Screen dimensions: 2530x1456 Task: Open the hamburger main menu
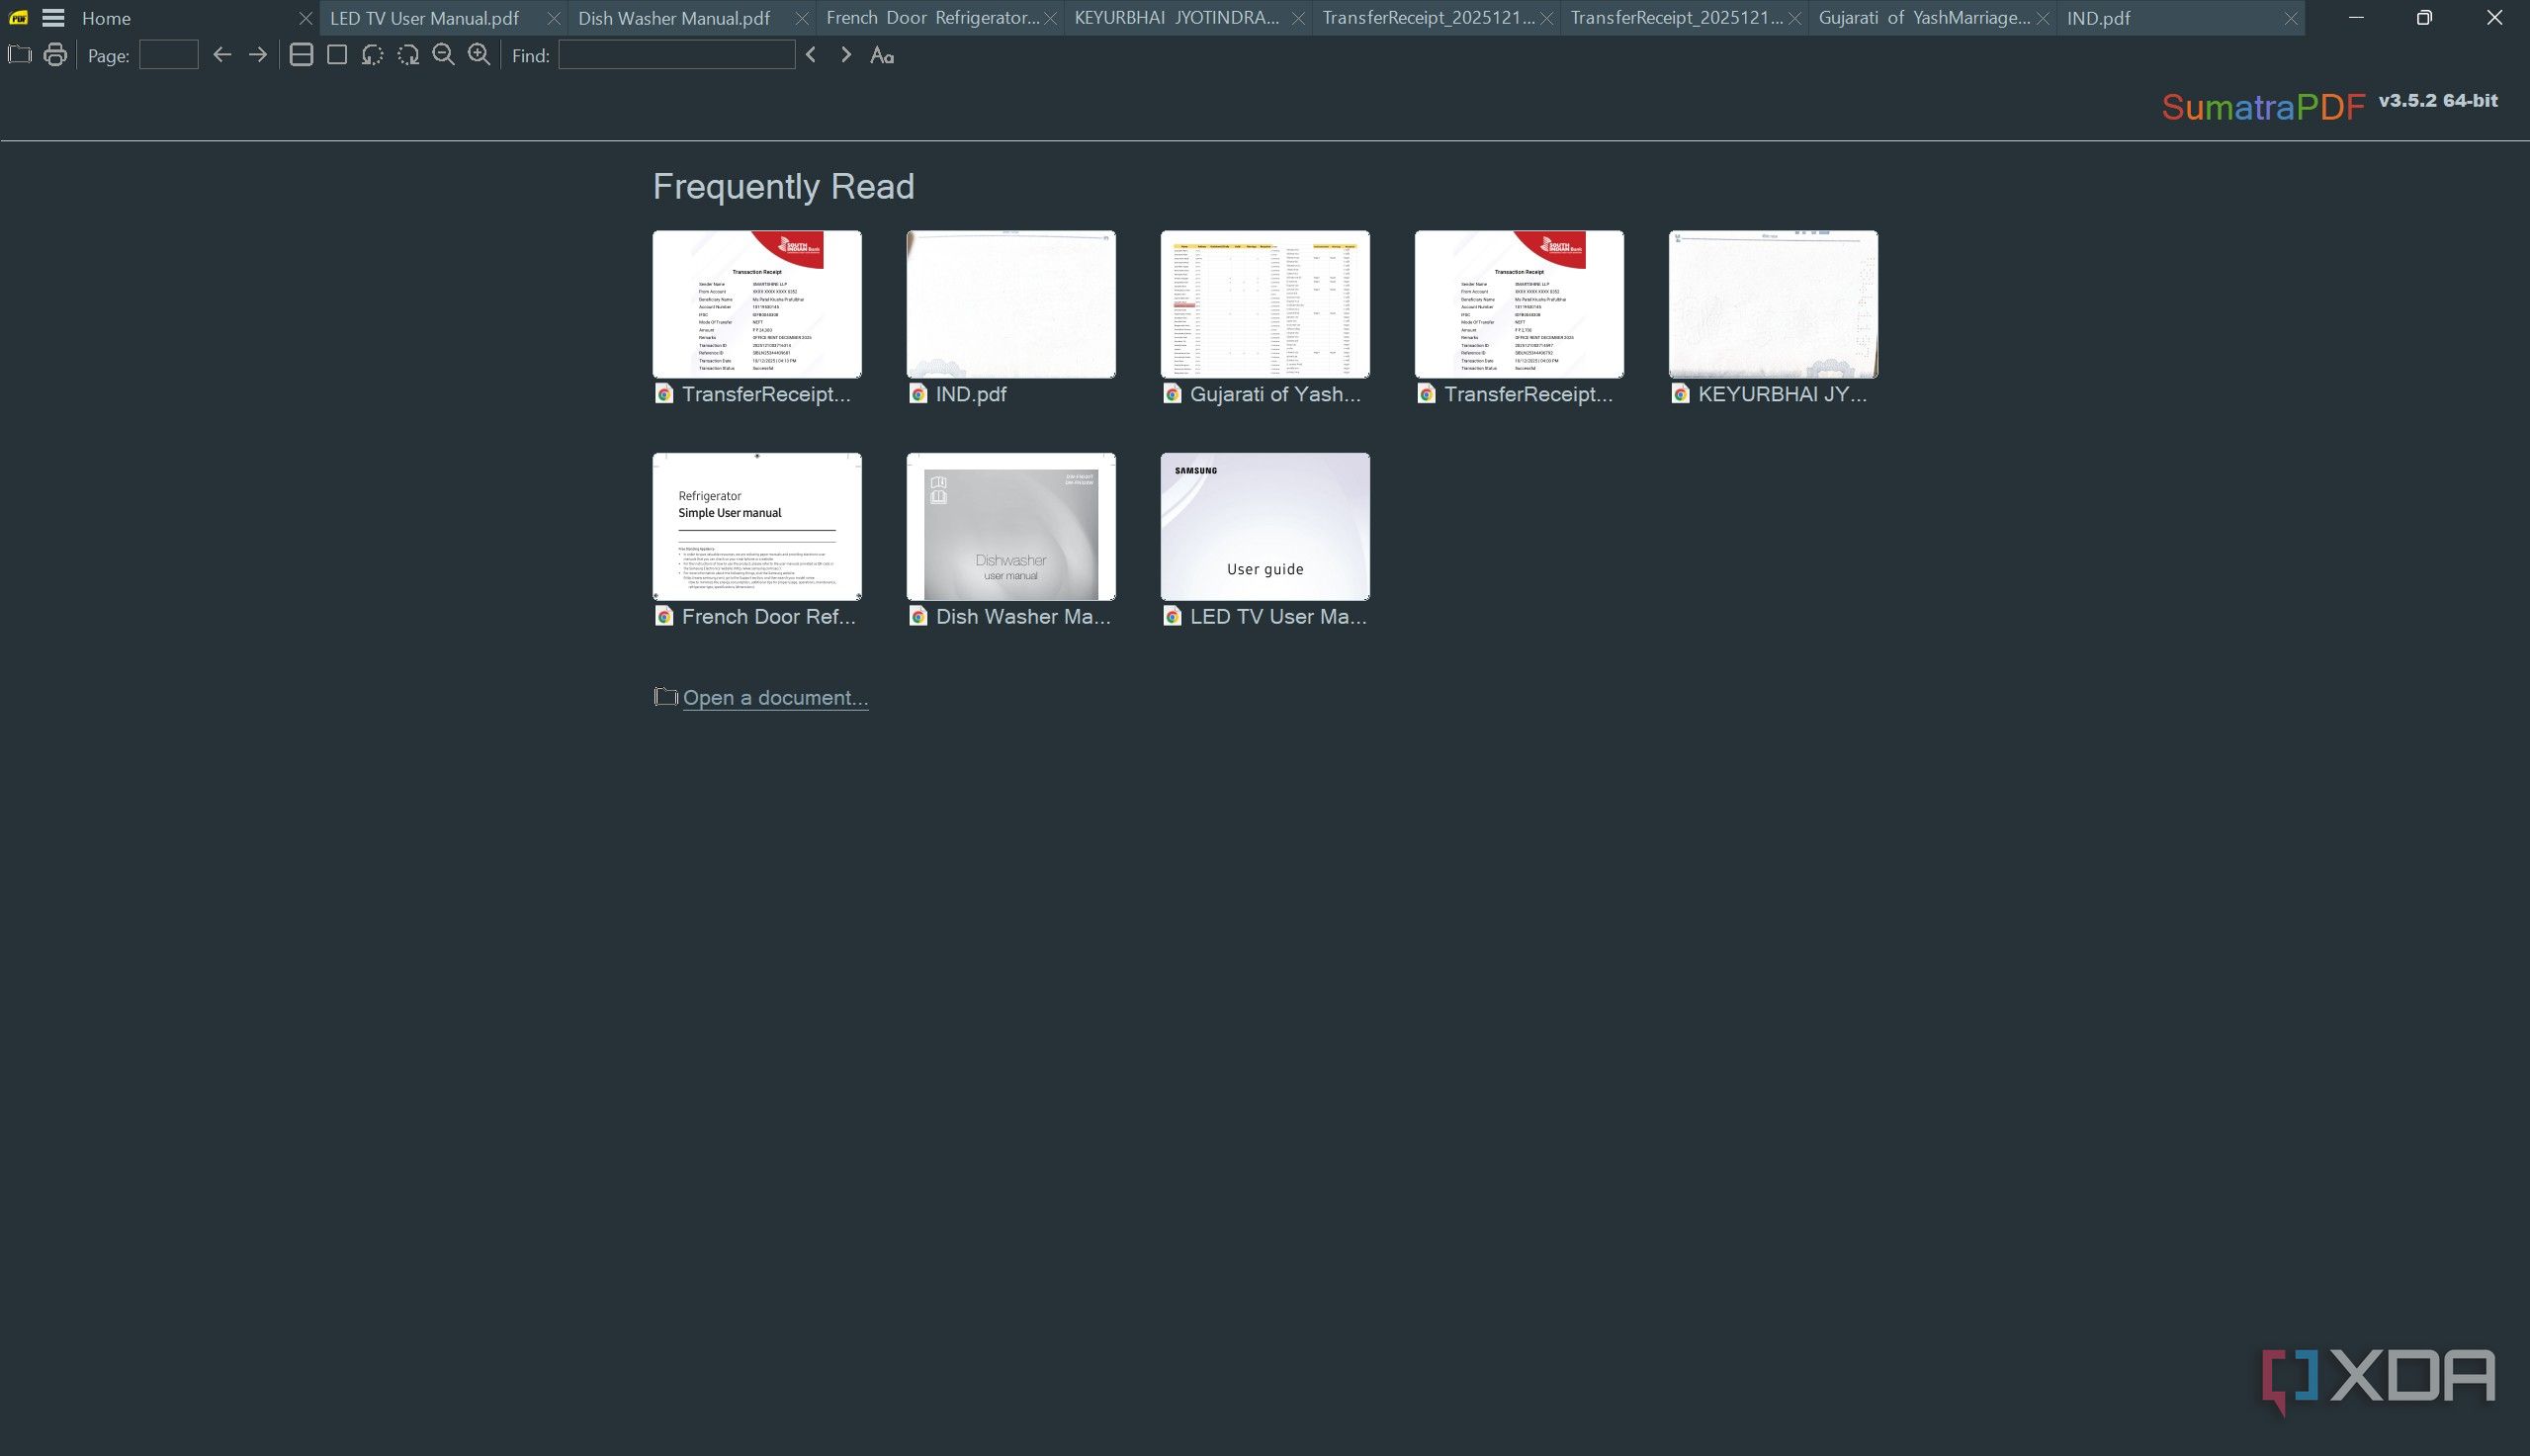(x=53, y=18)
